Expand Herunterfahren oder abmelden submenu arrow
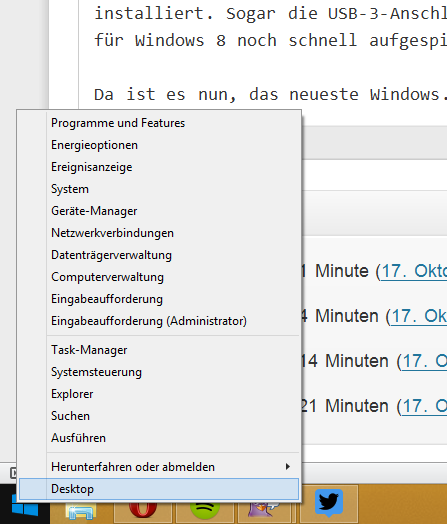 288,467
